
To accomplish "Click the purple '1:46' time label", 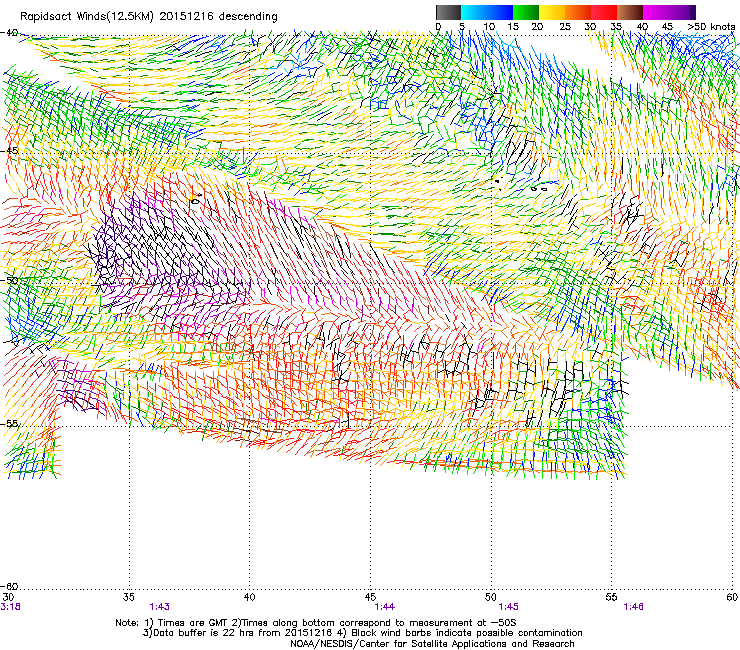I will point(633,607).
